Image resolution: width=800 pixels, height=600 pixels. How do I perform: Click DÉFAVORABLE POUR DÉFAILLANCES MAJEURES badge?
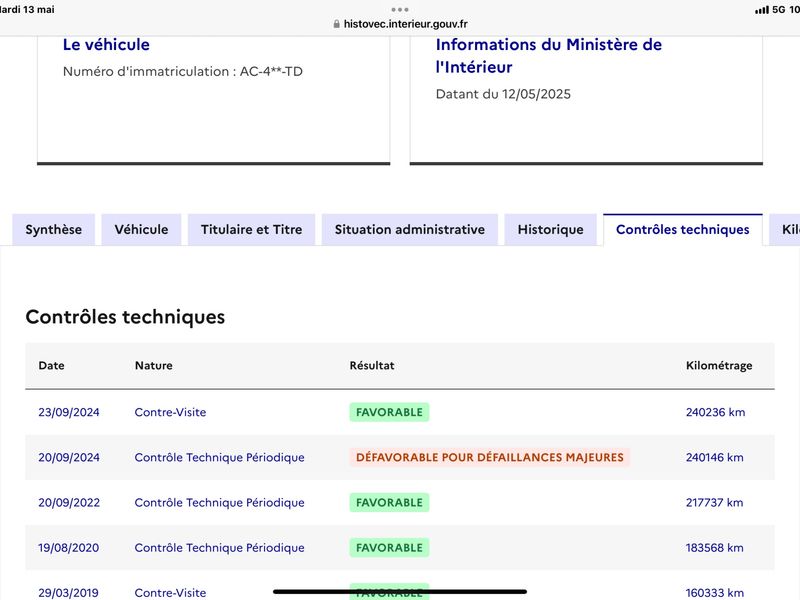[490, 457]
